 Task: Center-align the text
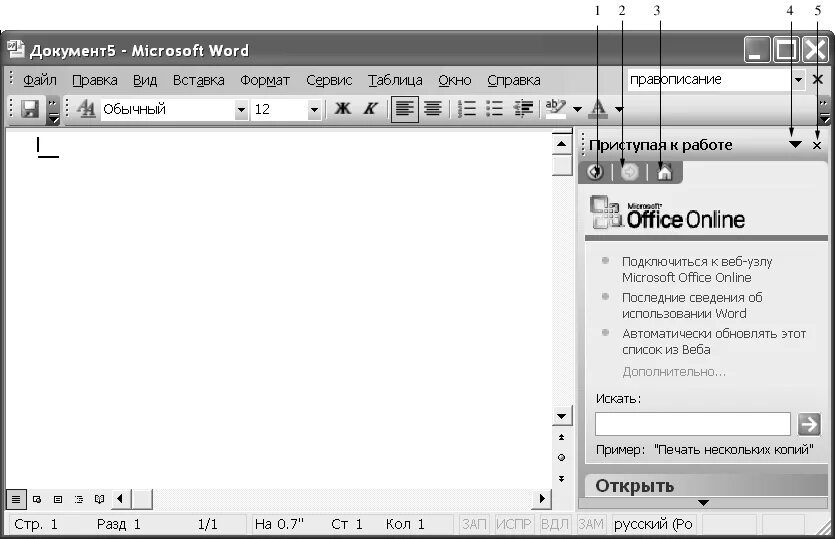pyautogui.click(x=432, y=109)
